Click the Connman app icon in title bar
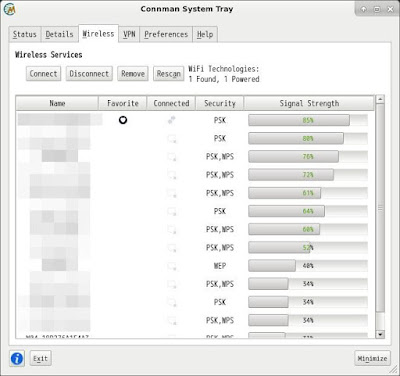400x376 pixels. point(9,9)
